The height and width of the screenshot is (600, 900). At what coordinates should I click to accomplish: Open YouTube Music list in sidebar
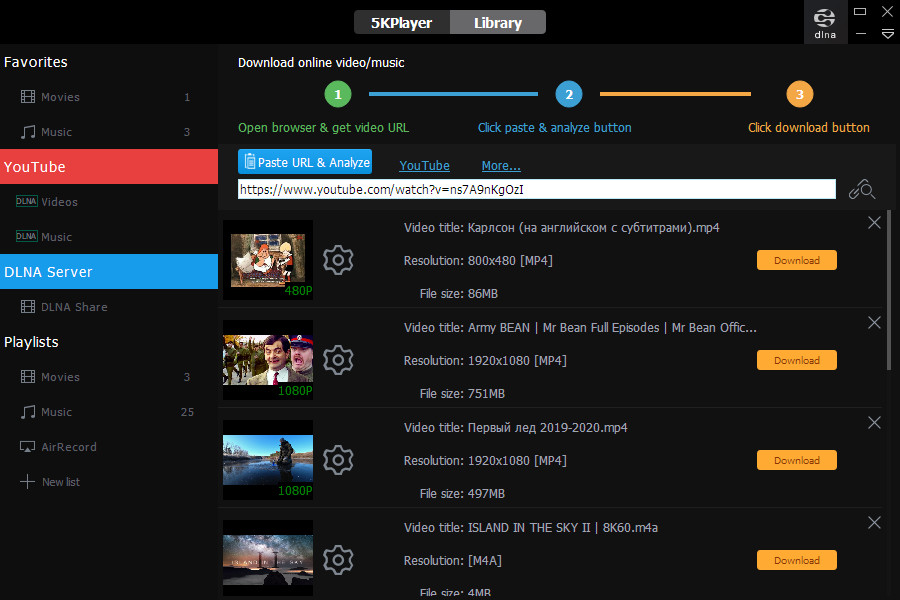[x=109, y=237]
